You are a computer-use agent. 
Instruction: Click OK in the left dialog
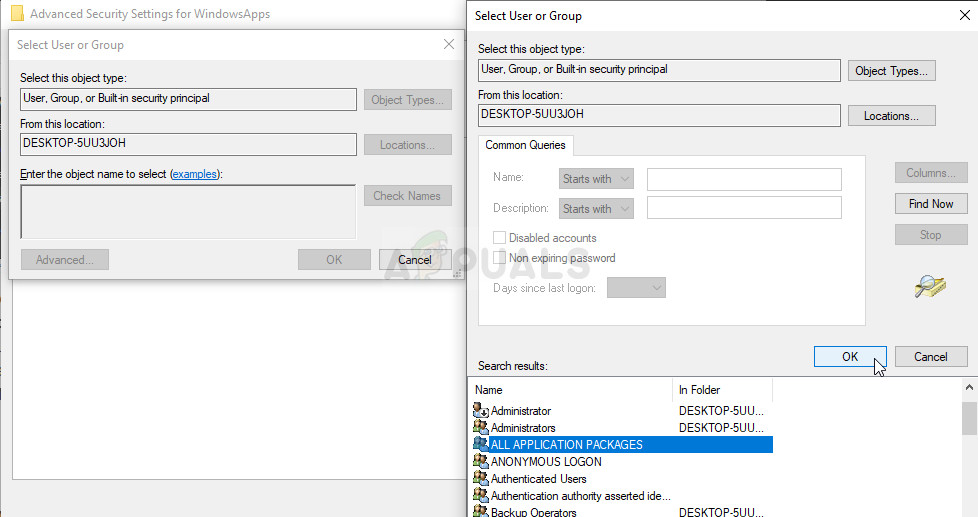(x=334, y=260)
